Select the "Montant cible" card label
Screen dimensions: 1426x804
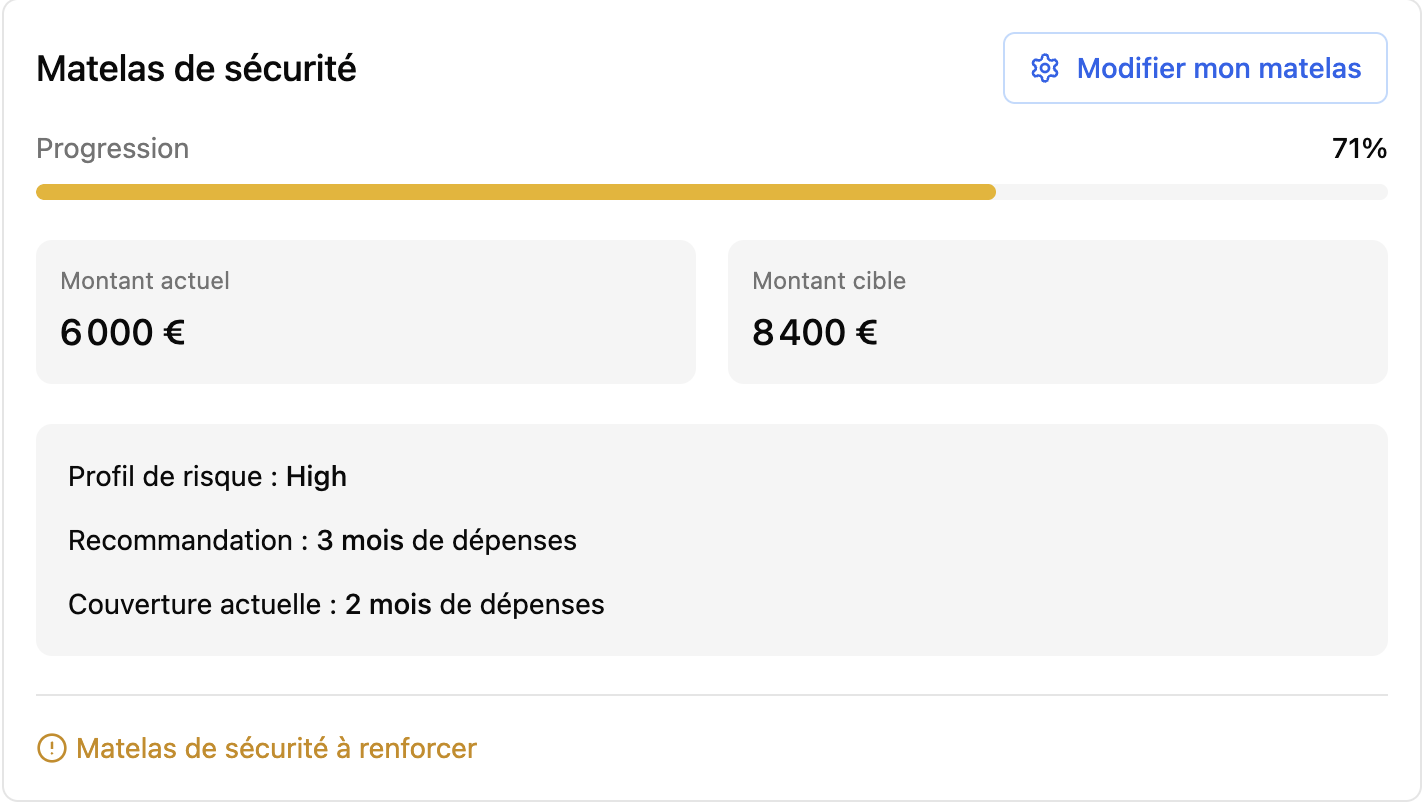(x=829, y=281)
